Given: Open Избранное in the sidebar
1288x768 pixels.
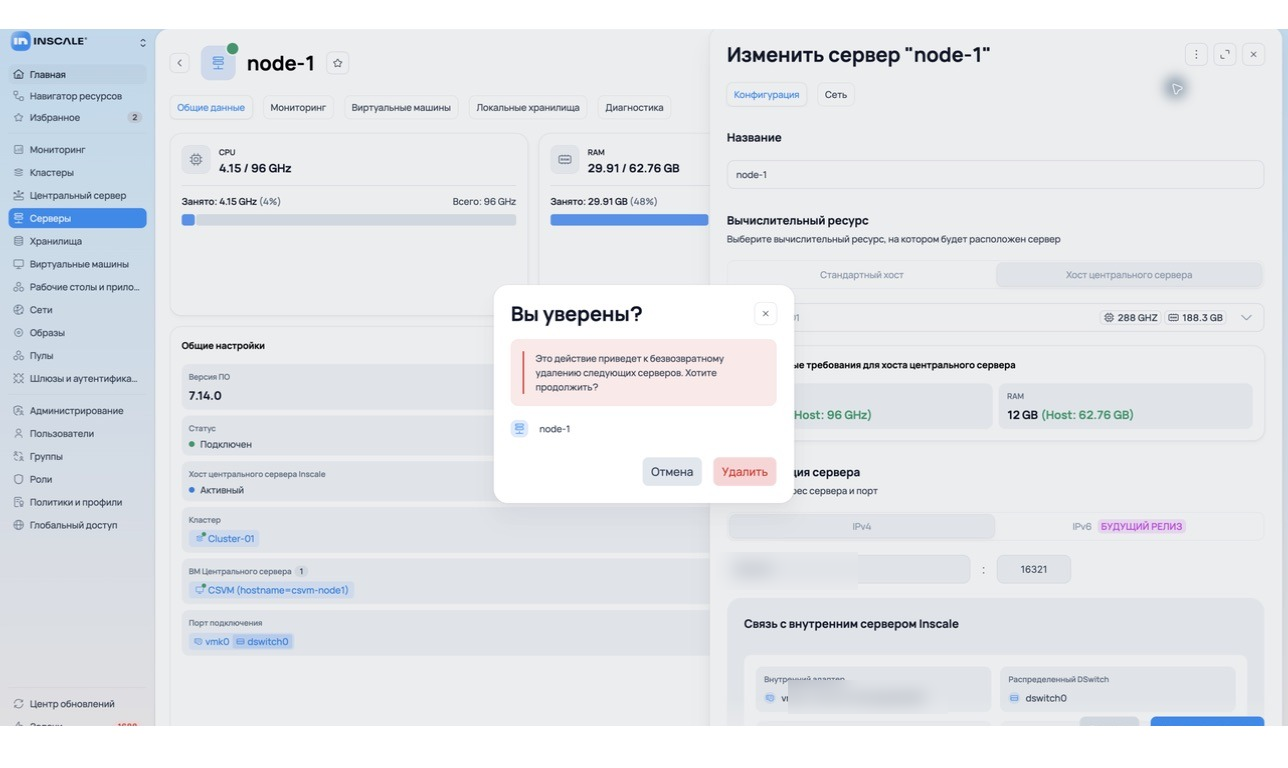Looking at the screenshot, I should click(x=78, y=118).
